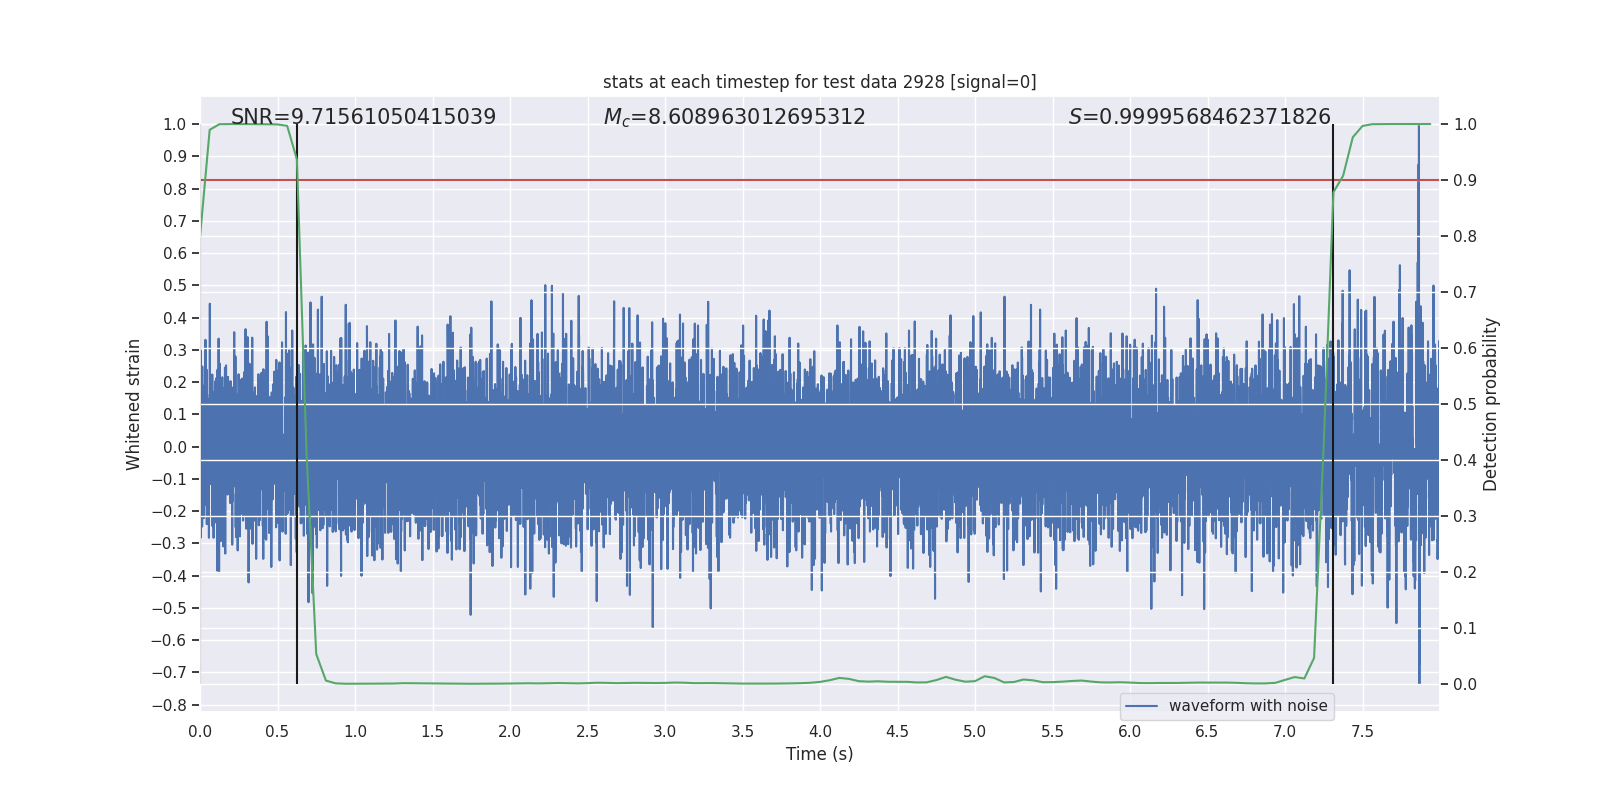Click the Time axis tick label 2.0

pos(510,731)
